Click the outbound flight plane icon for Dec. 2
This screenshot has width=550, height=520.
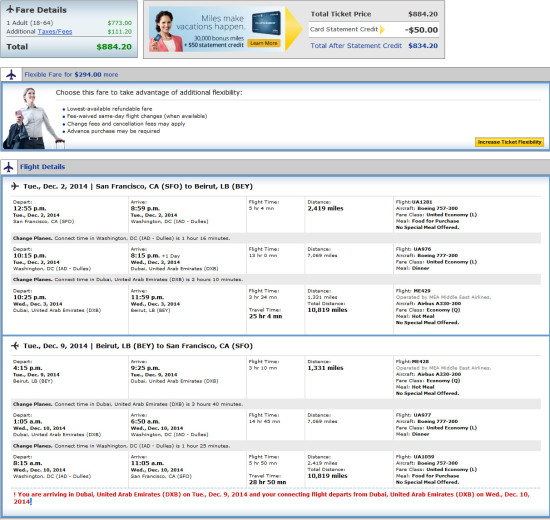point(15,186)
